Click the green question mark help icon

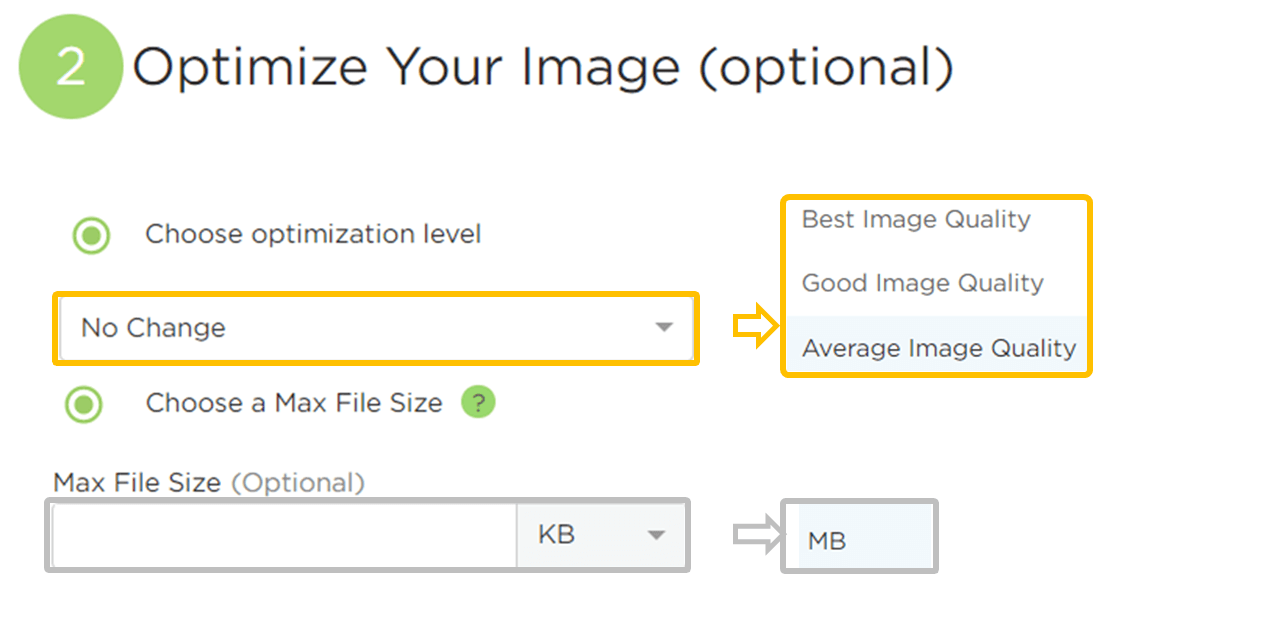[478, 402]
